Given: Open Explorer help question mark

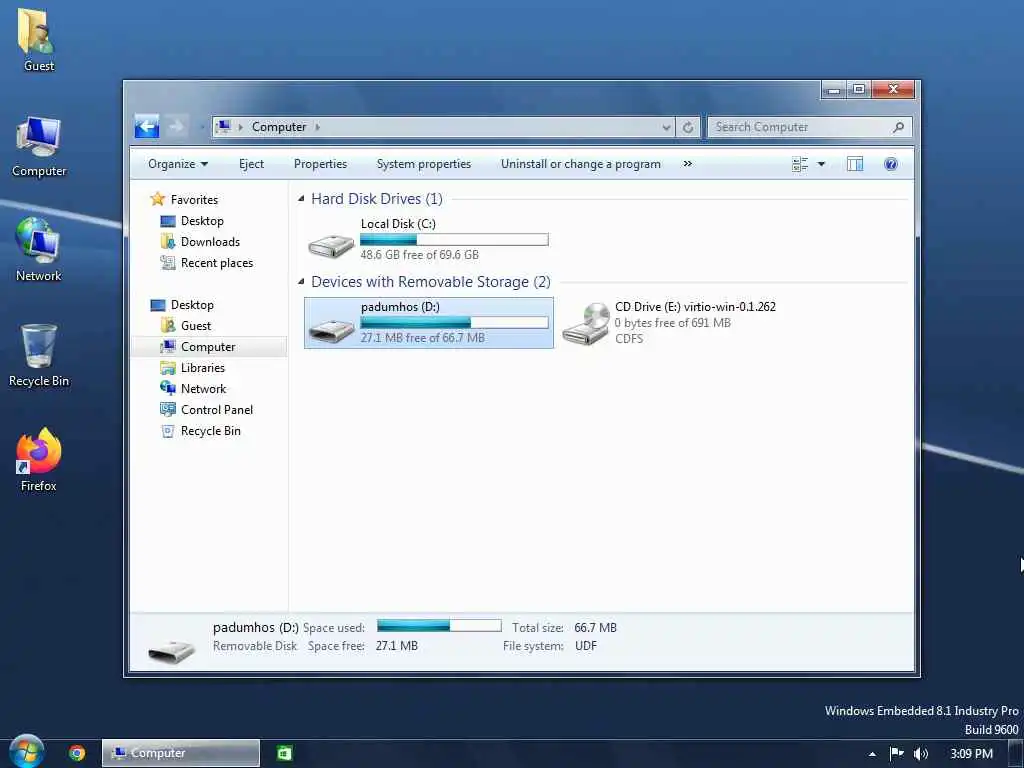Looking at the screenshot, I should tap(891, 164).
